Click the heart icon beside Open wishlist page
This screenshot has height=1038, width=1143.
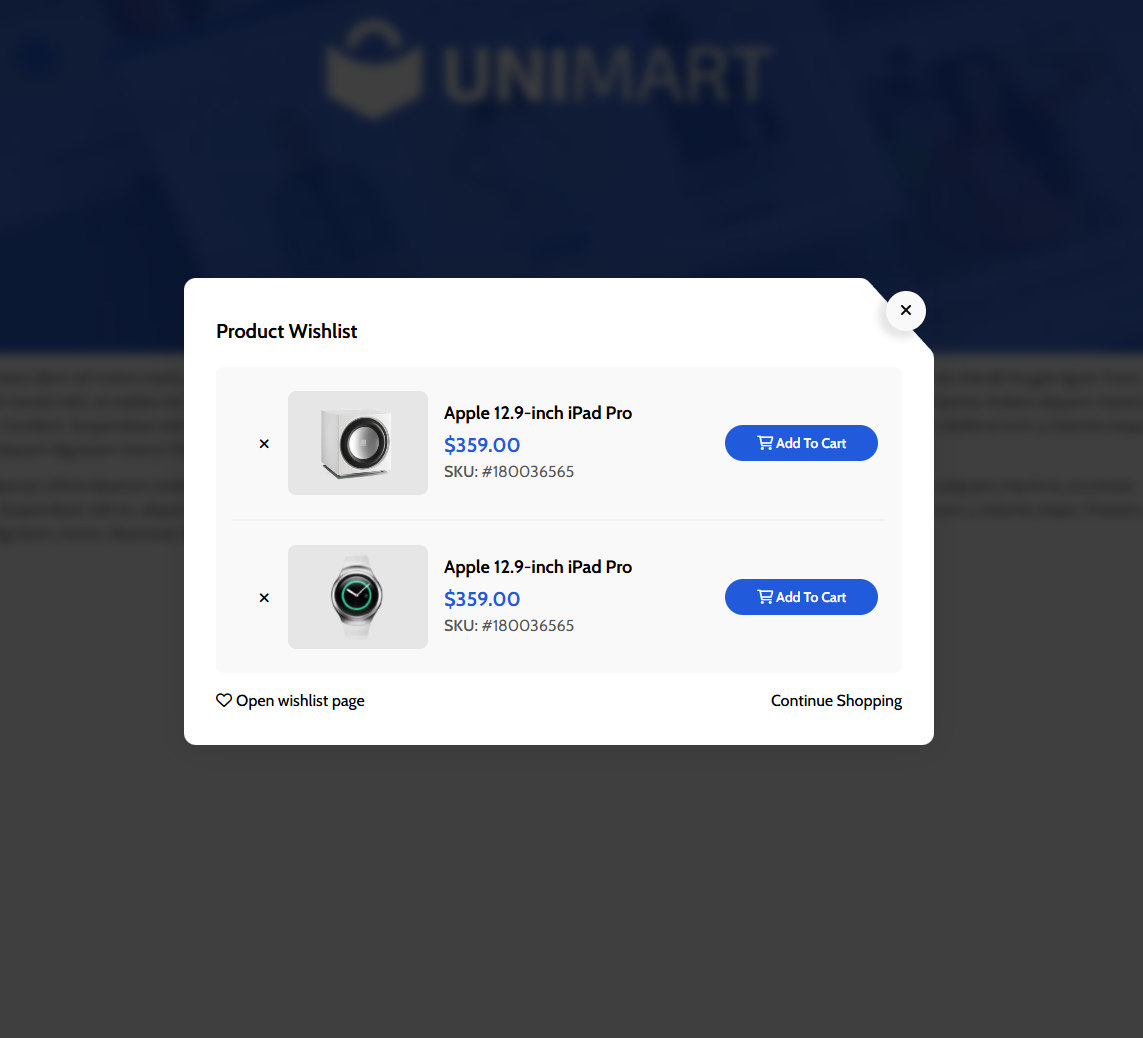pyautogui.click(x=224, y=700)
